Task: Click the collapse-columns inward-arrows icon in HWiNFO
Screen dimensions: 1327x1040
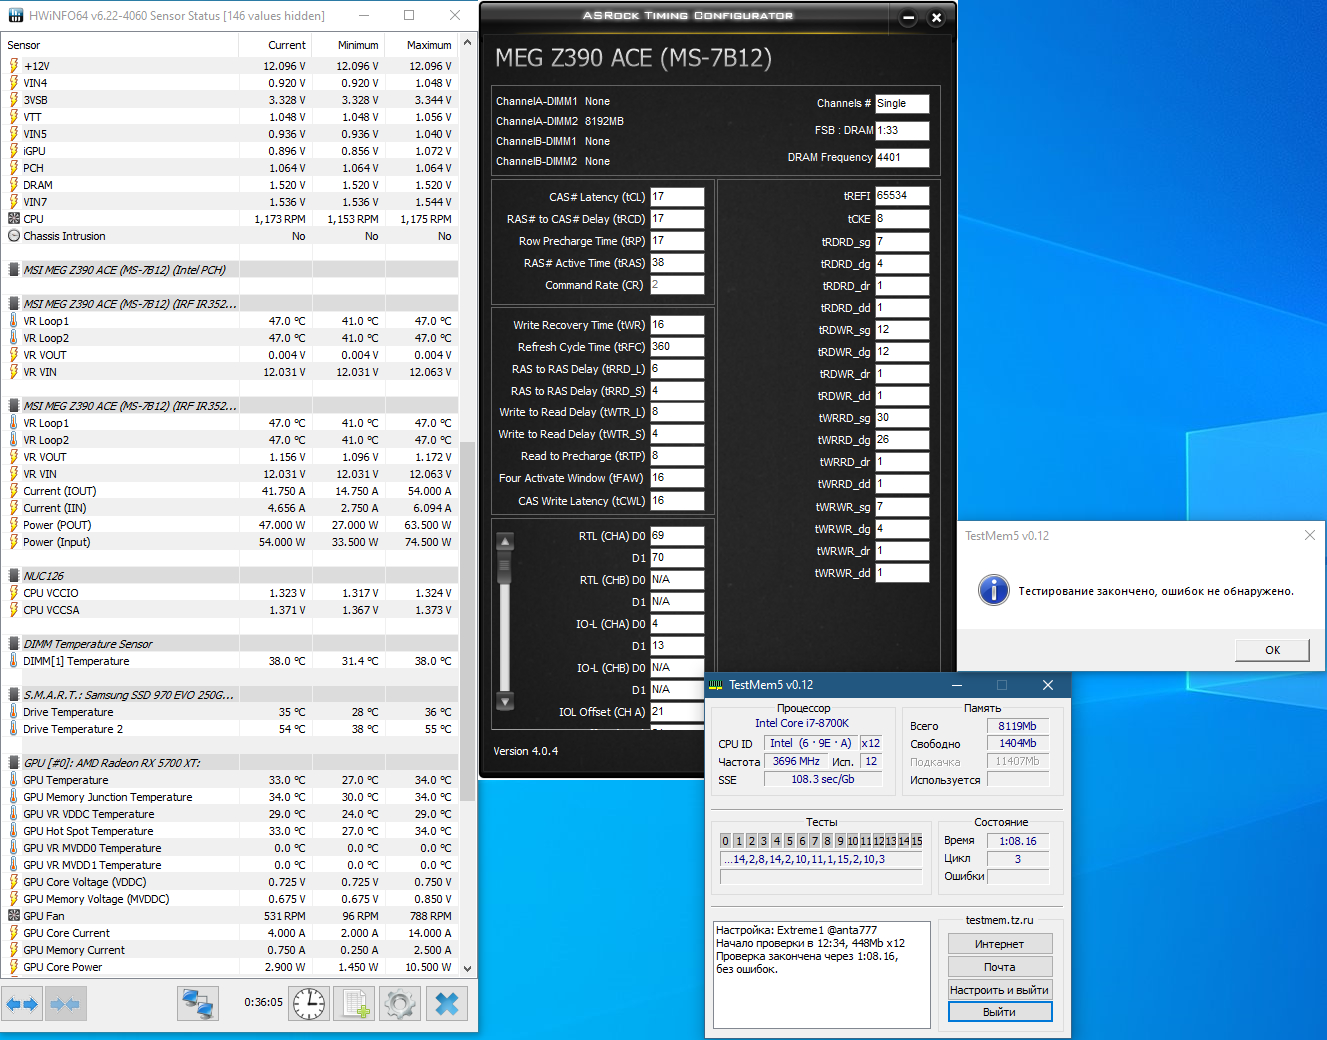Action: coord(65,1003)
